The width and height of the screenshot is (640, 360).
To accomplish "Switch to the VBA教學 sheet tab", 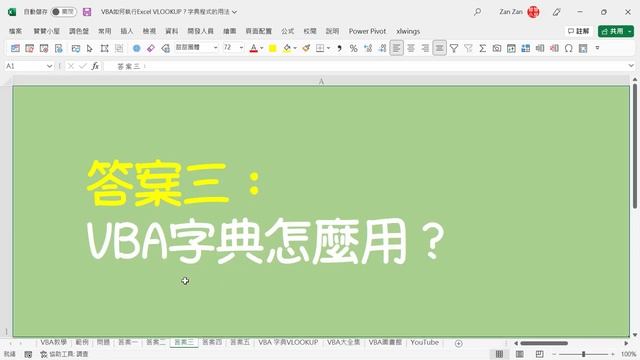I will click(53, 342).
